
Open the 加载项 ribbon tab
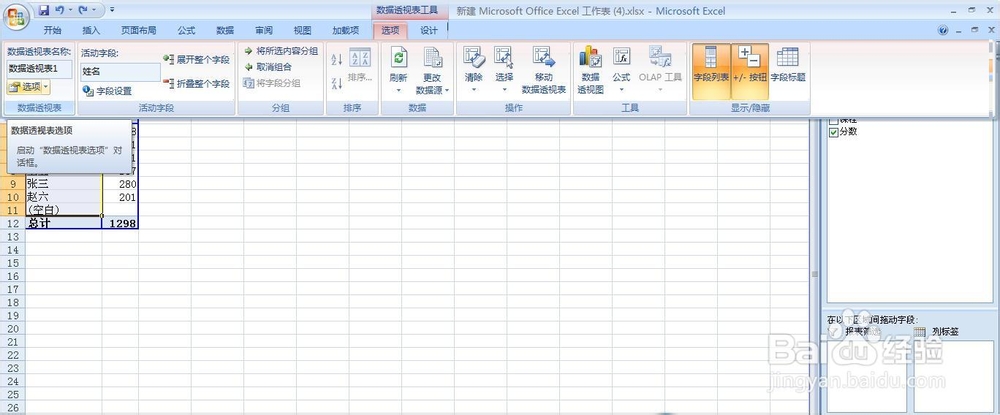click(346, 31)
